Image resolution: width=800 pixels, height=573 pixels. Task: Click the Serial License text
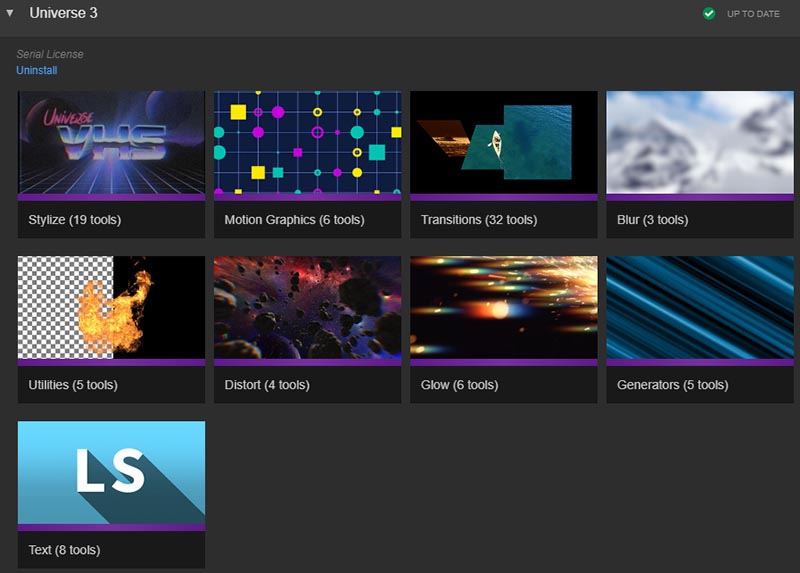click(49, 54)
